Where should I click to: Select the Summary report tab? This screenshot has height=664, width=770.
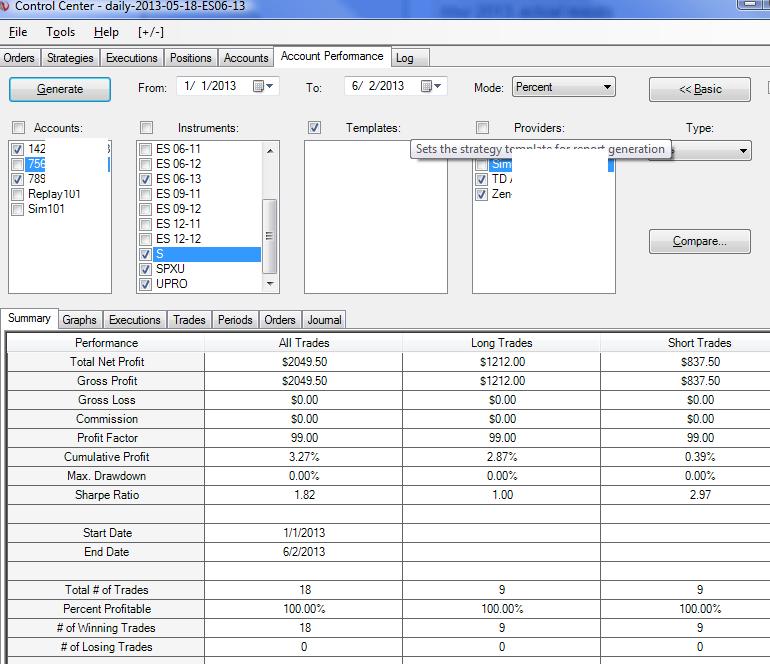(29, 318)
